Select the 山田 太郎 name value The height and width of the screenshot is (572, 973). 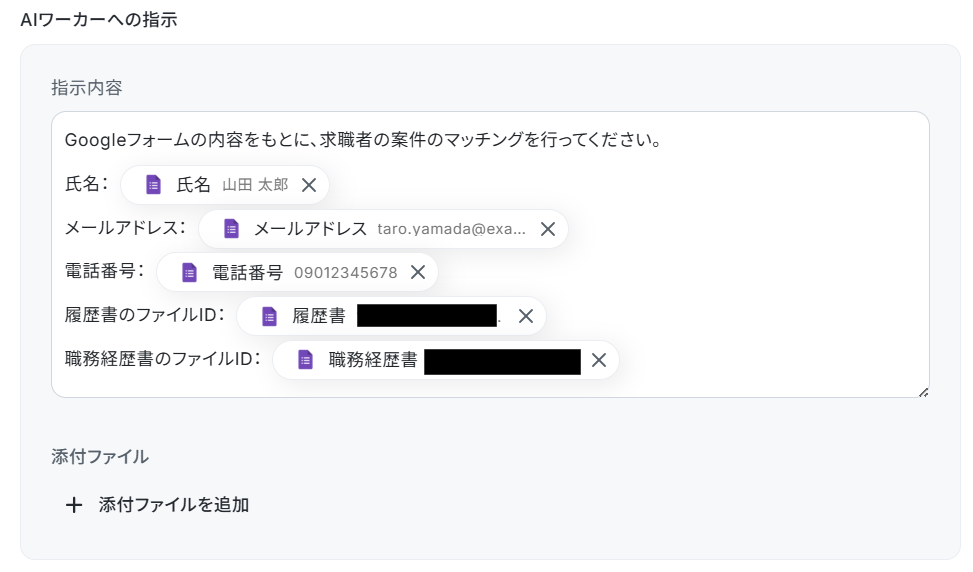255,185
